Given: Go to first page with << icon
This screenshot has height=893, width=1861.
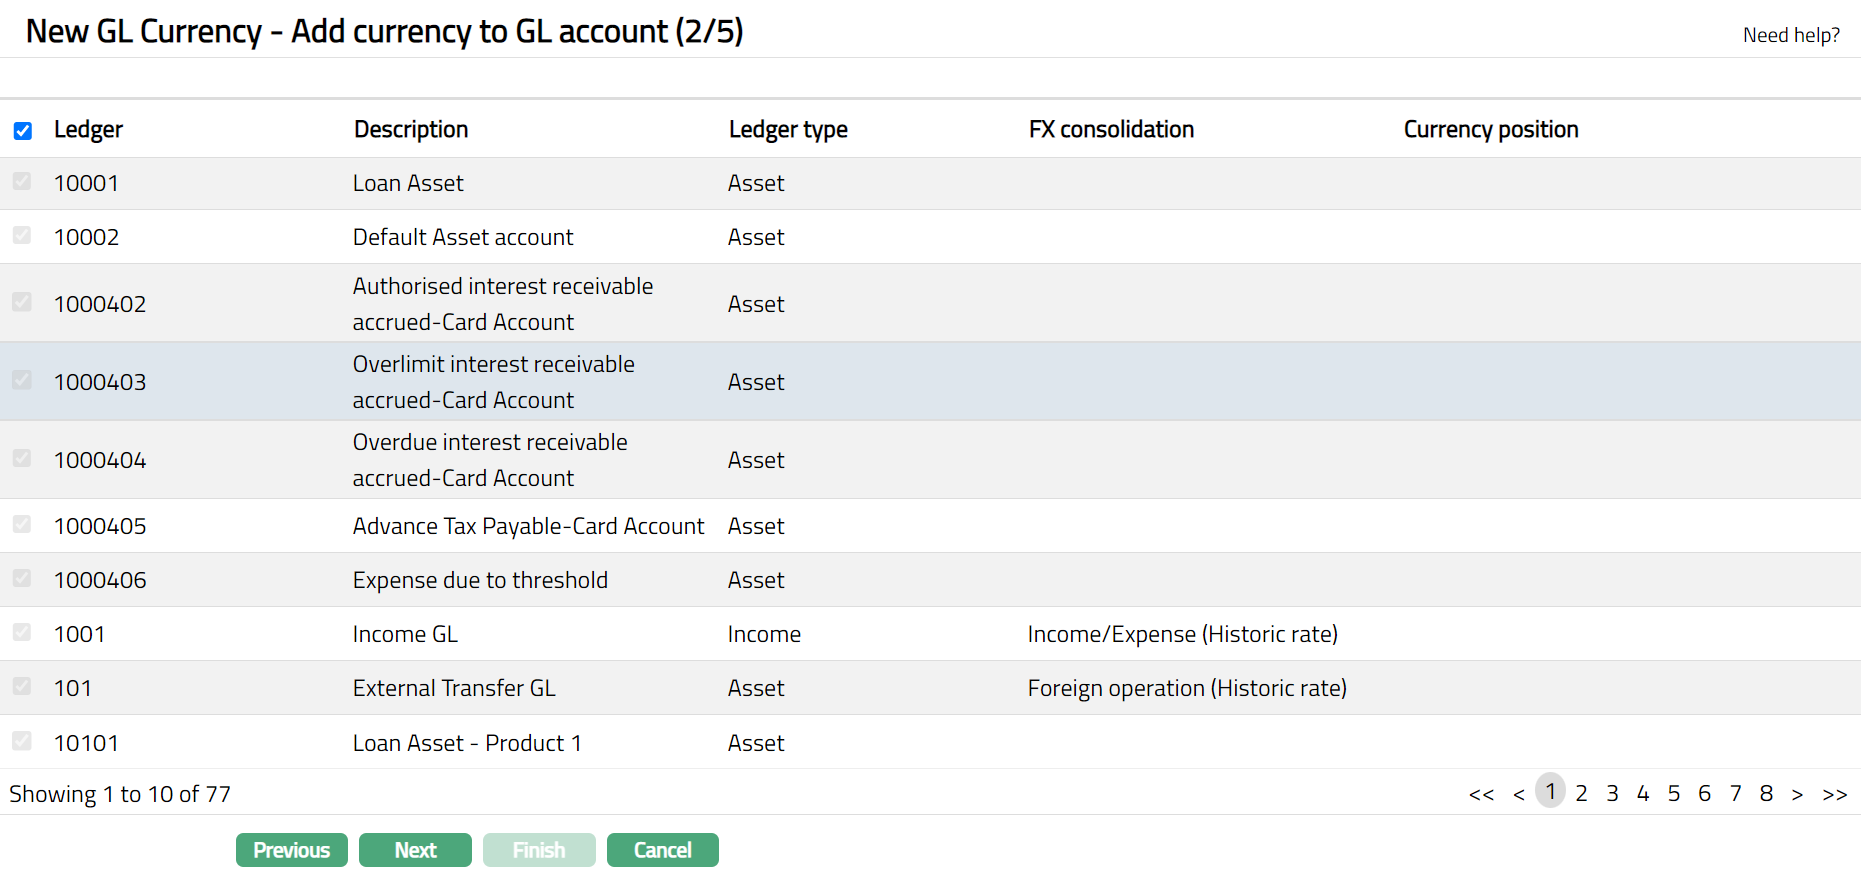Looking at the screenshot, I should (x=1481, y=794).
